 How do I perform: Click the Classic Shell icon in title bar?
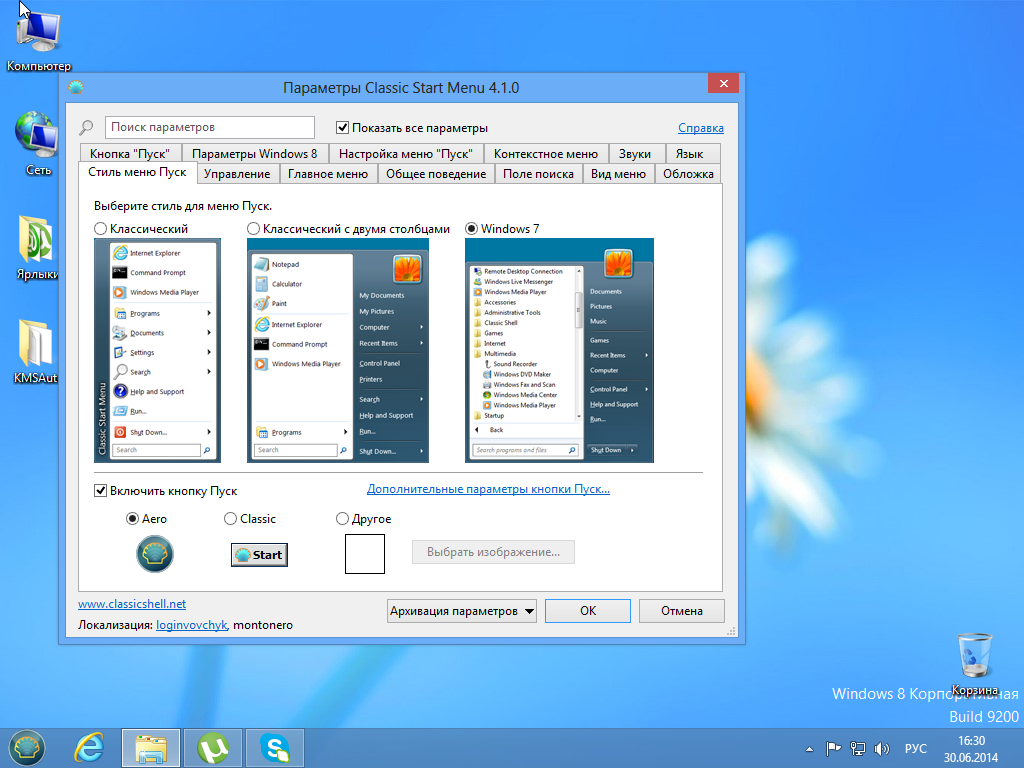(x=76, y=87)
